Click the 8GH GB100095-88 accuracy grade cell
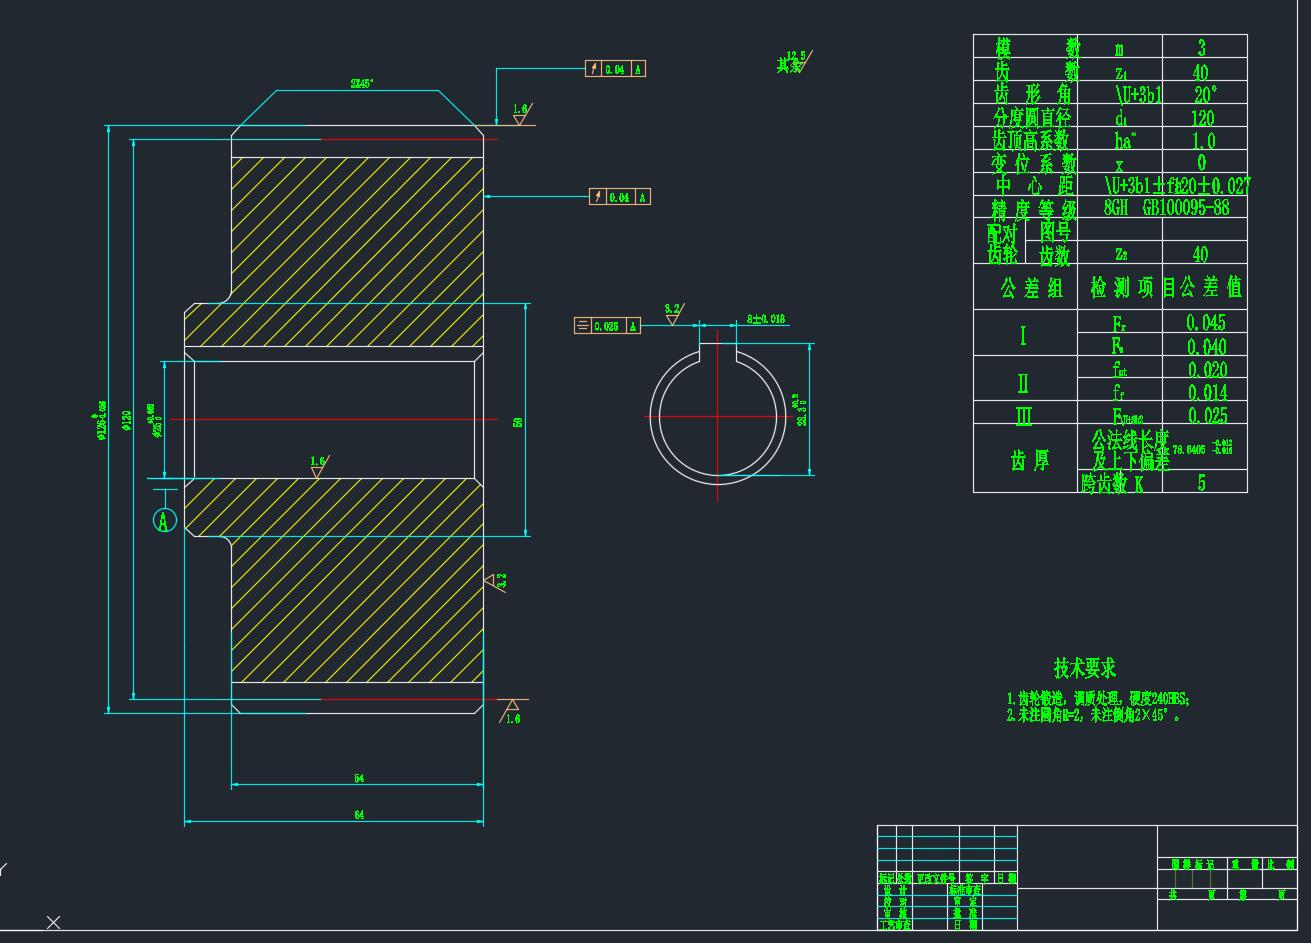This screenshot has height=943, width=1311. coord(1166,208)
